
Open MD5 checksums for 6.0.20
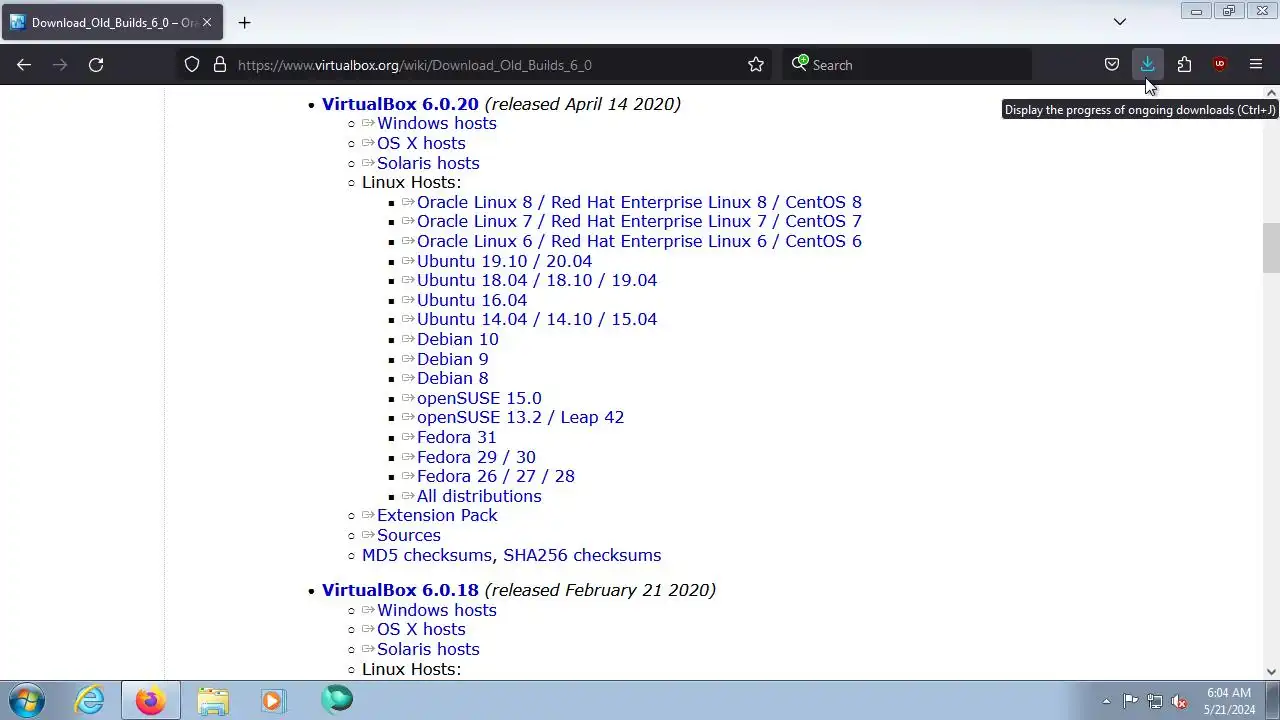pos(427,555)
